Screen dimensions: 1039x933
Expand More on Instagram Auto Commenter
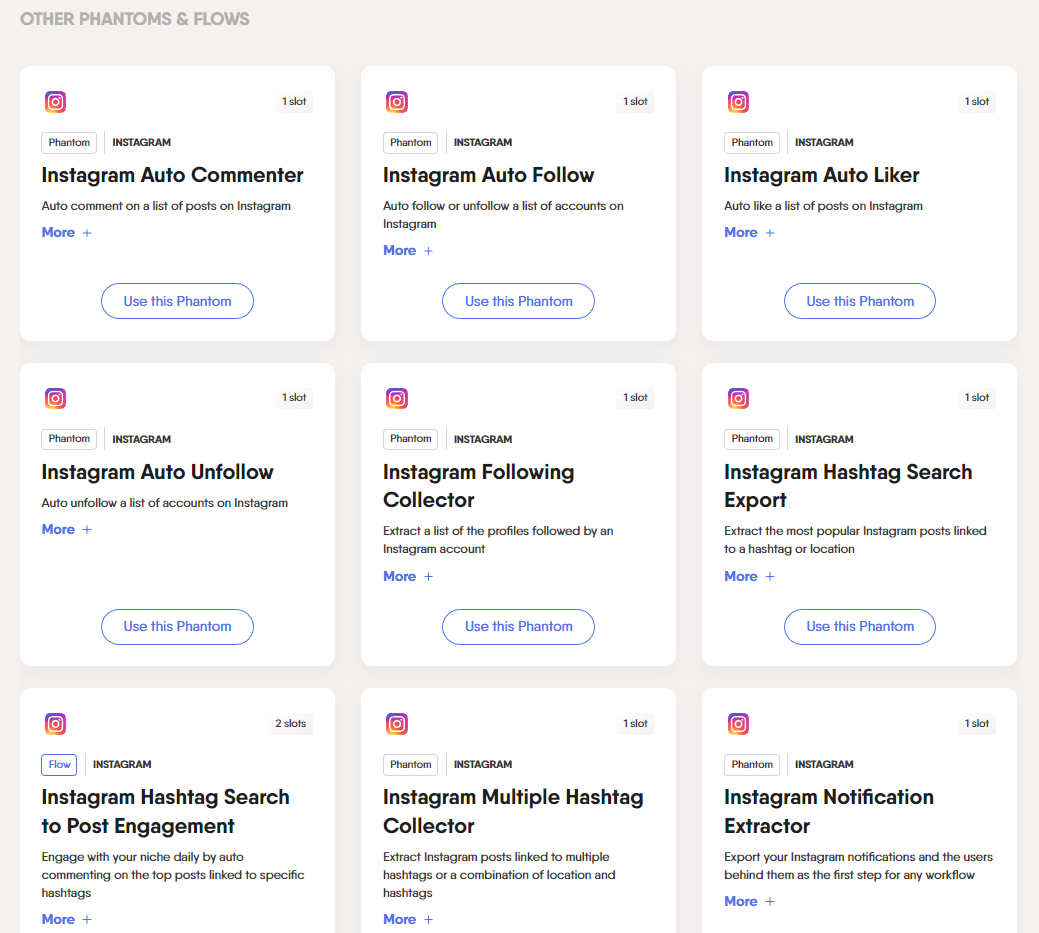tap(66, 233)
